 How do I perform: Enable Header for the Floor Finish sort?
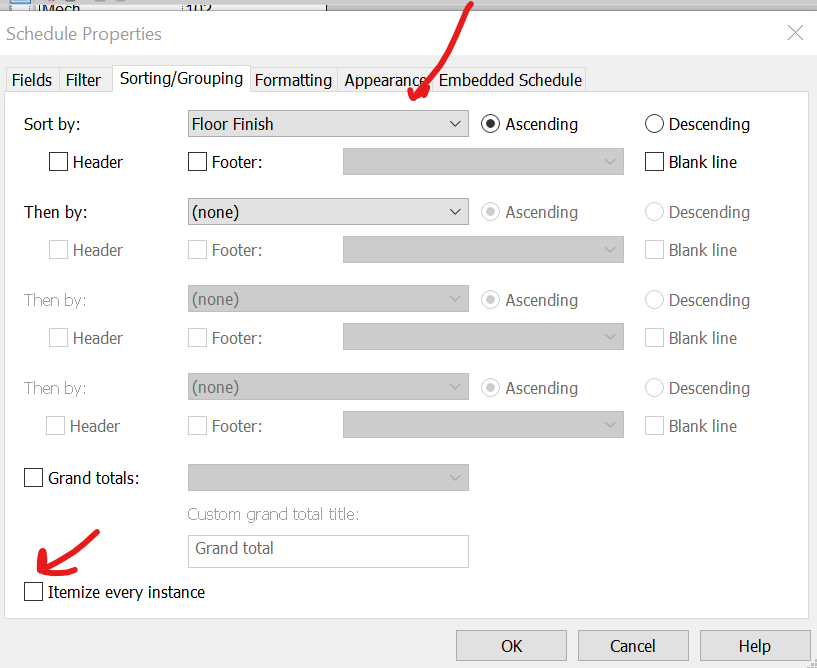(58, 161)
